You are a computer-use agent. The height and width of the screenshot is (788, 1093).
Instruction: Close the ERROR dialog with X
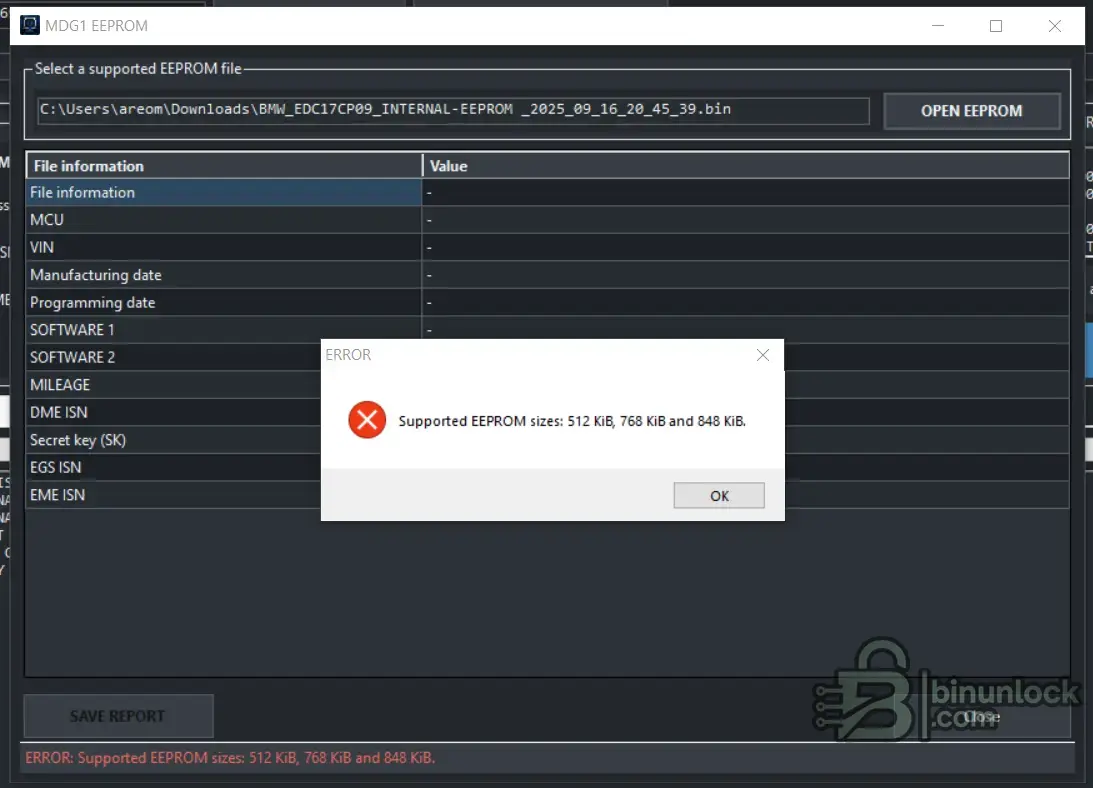(x=763, y=355)
